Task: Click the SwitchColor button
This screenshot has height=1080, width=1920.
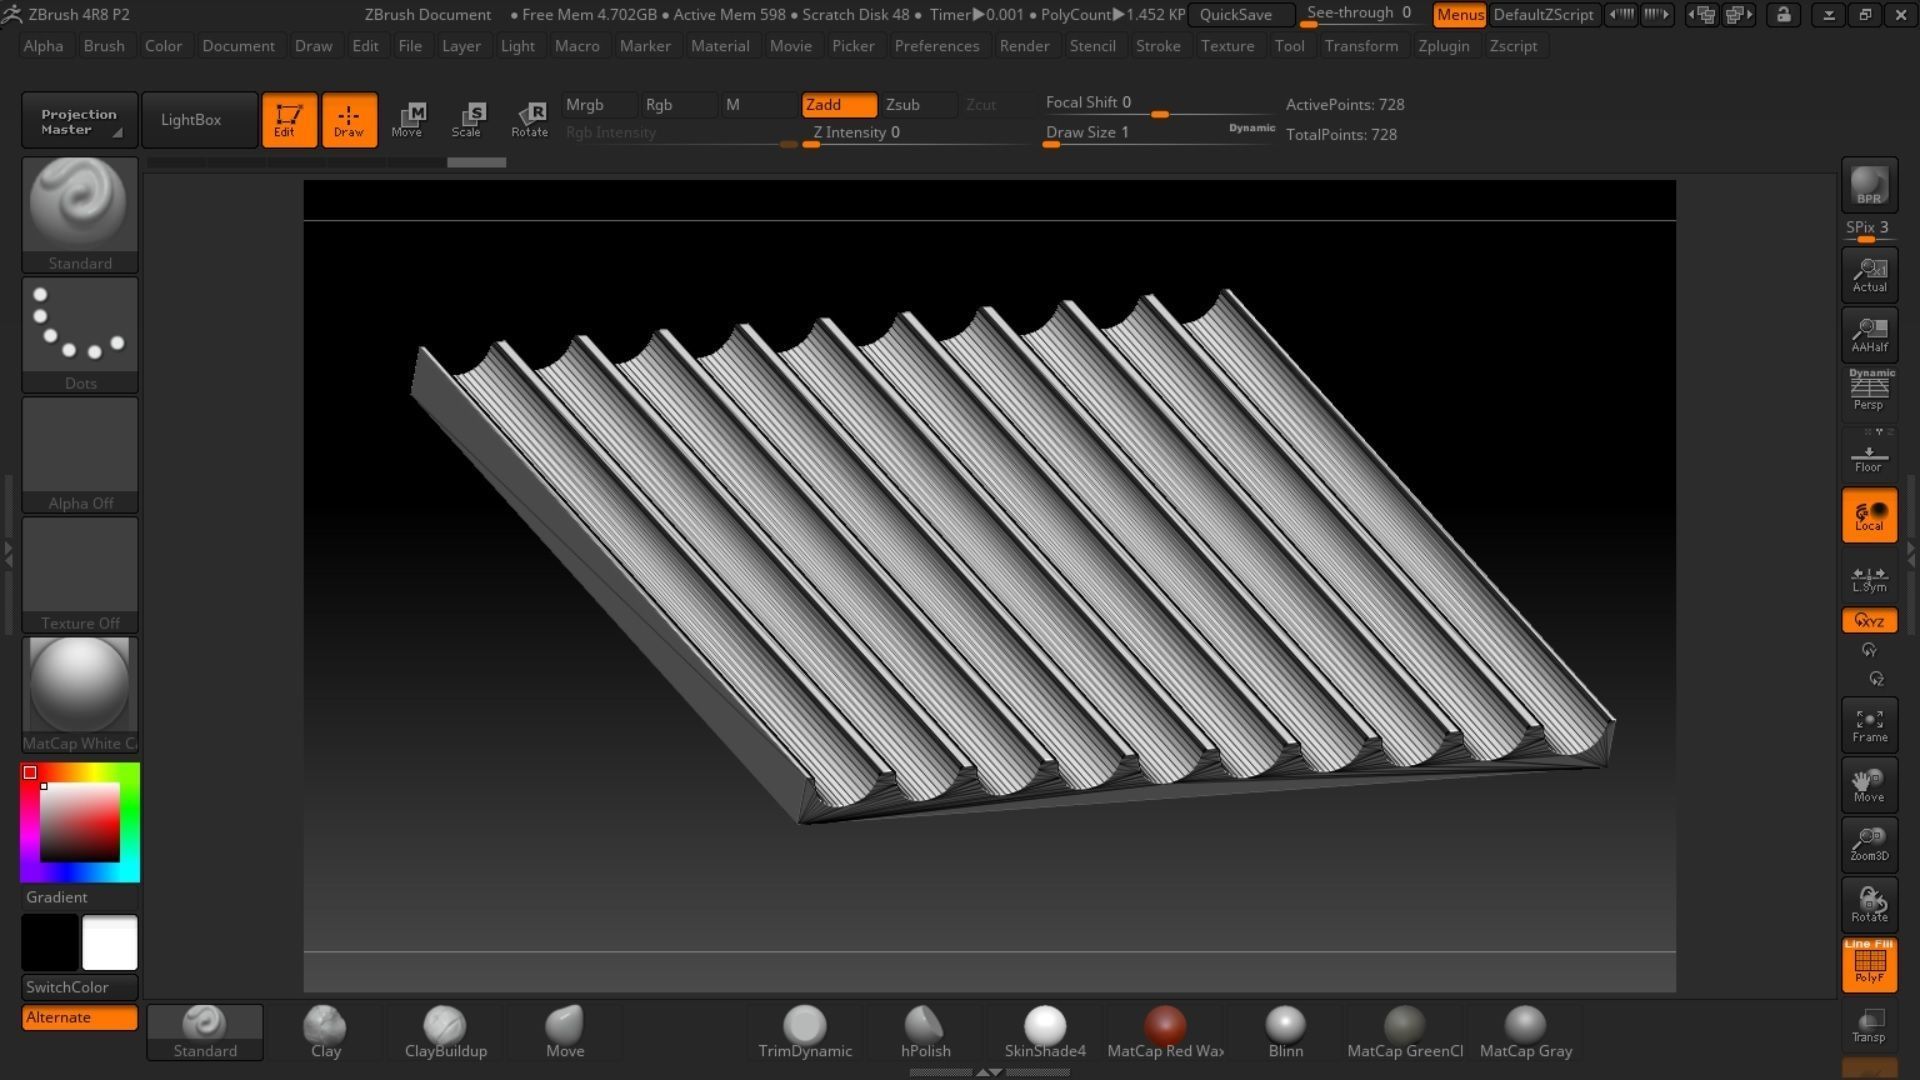Action: click(x=80, y=987)
